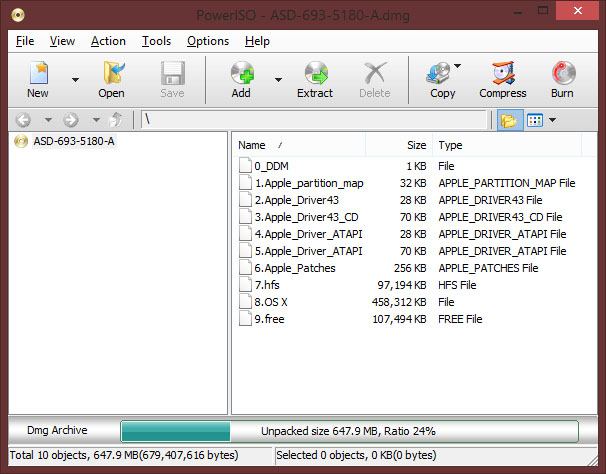Click the Open file toolbar icon

113,73
